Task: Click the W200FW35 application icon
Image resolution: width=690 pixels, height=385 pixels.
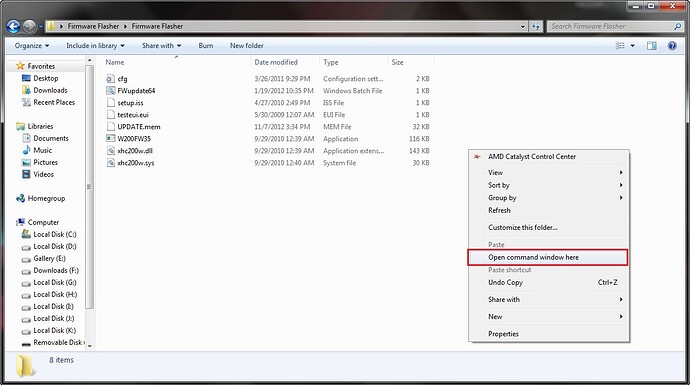Action: 110,139
